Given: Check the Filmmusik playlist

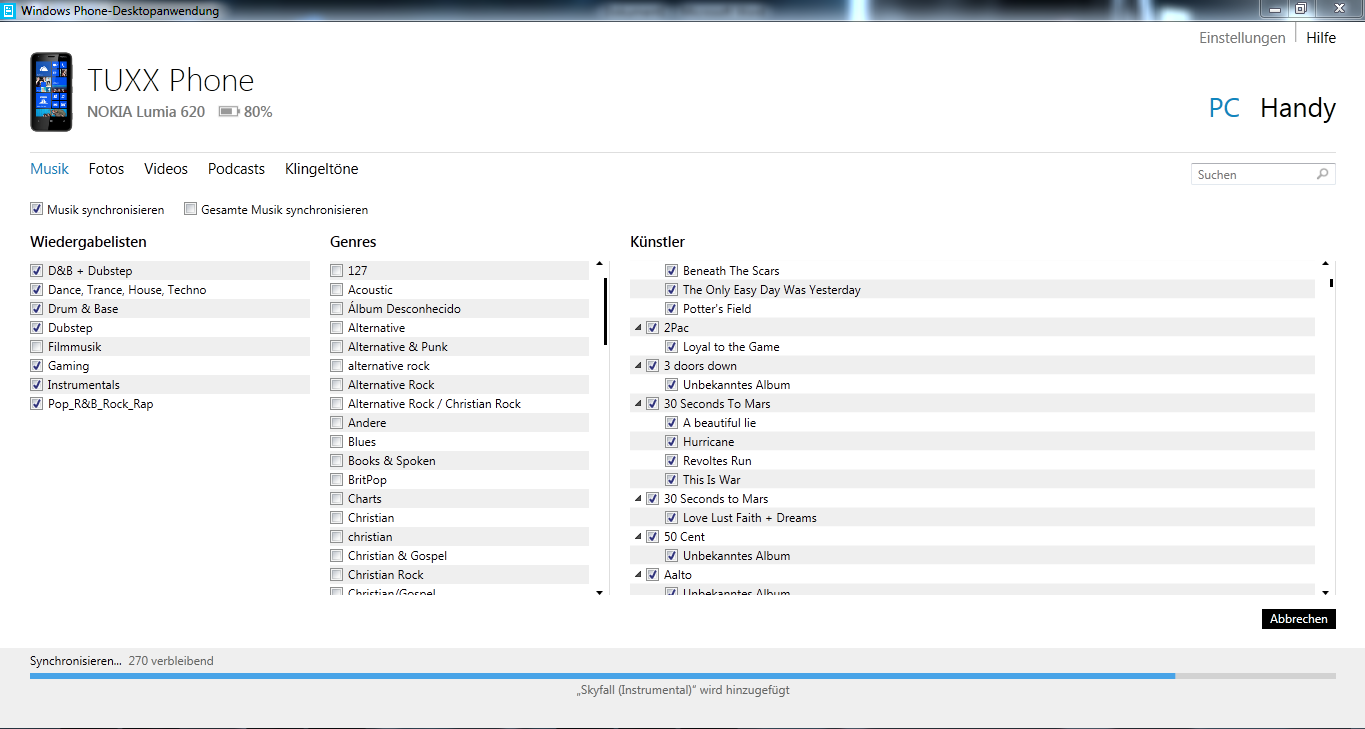Looking at the screenshot, I should tap(37, 347).
